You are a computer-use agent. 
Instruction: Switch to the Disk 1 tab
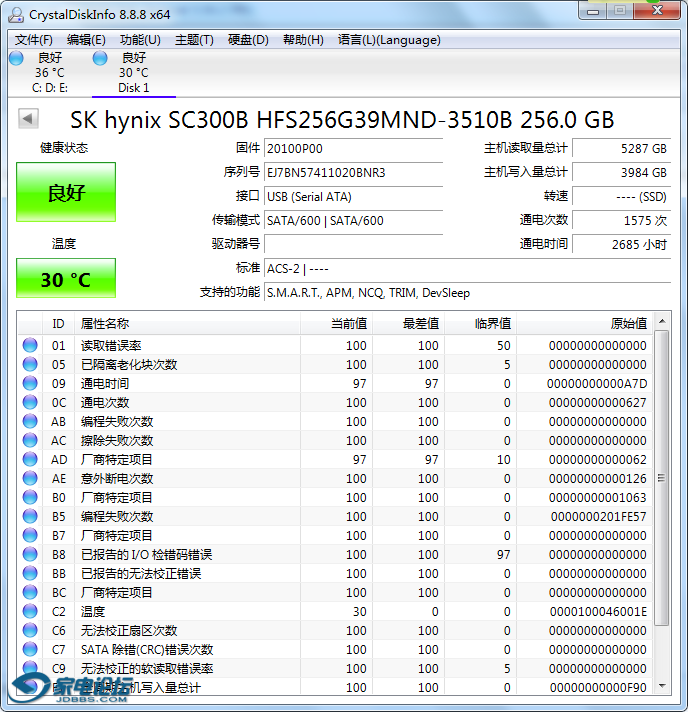(134, 73)
